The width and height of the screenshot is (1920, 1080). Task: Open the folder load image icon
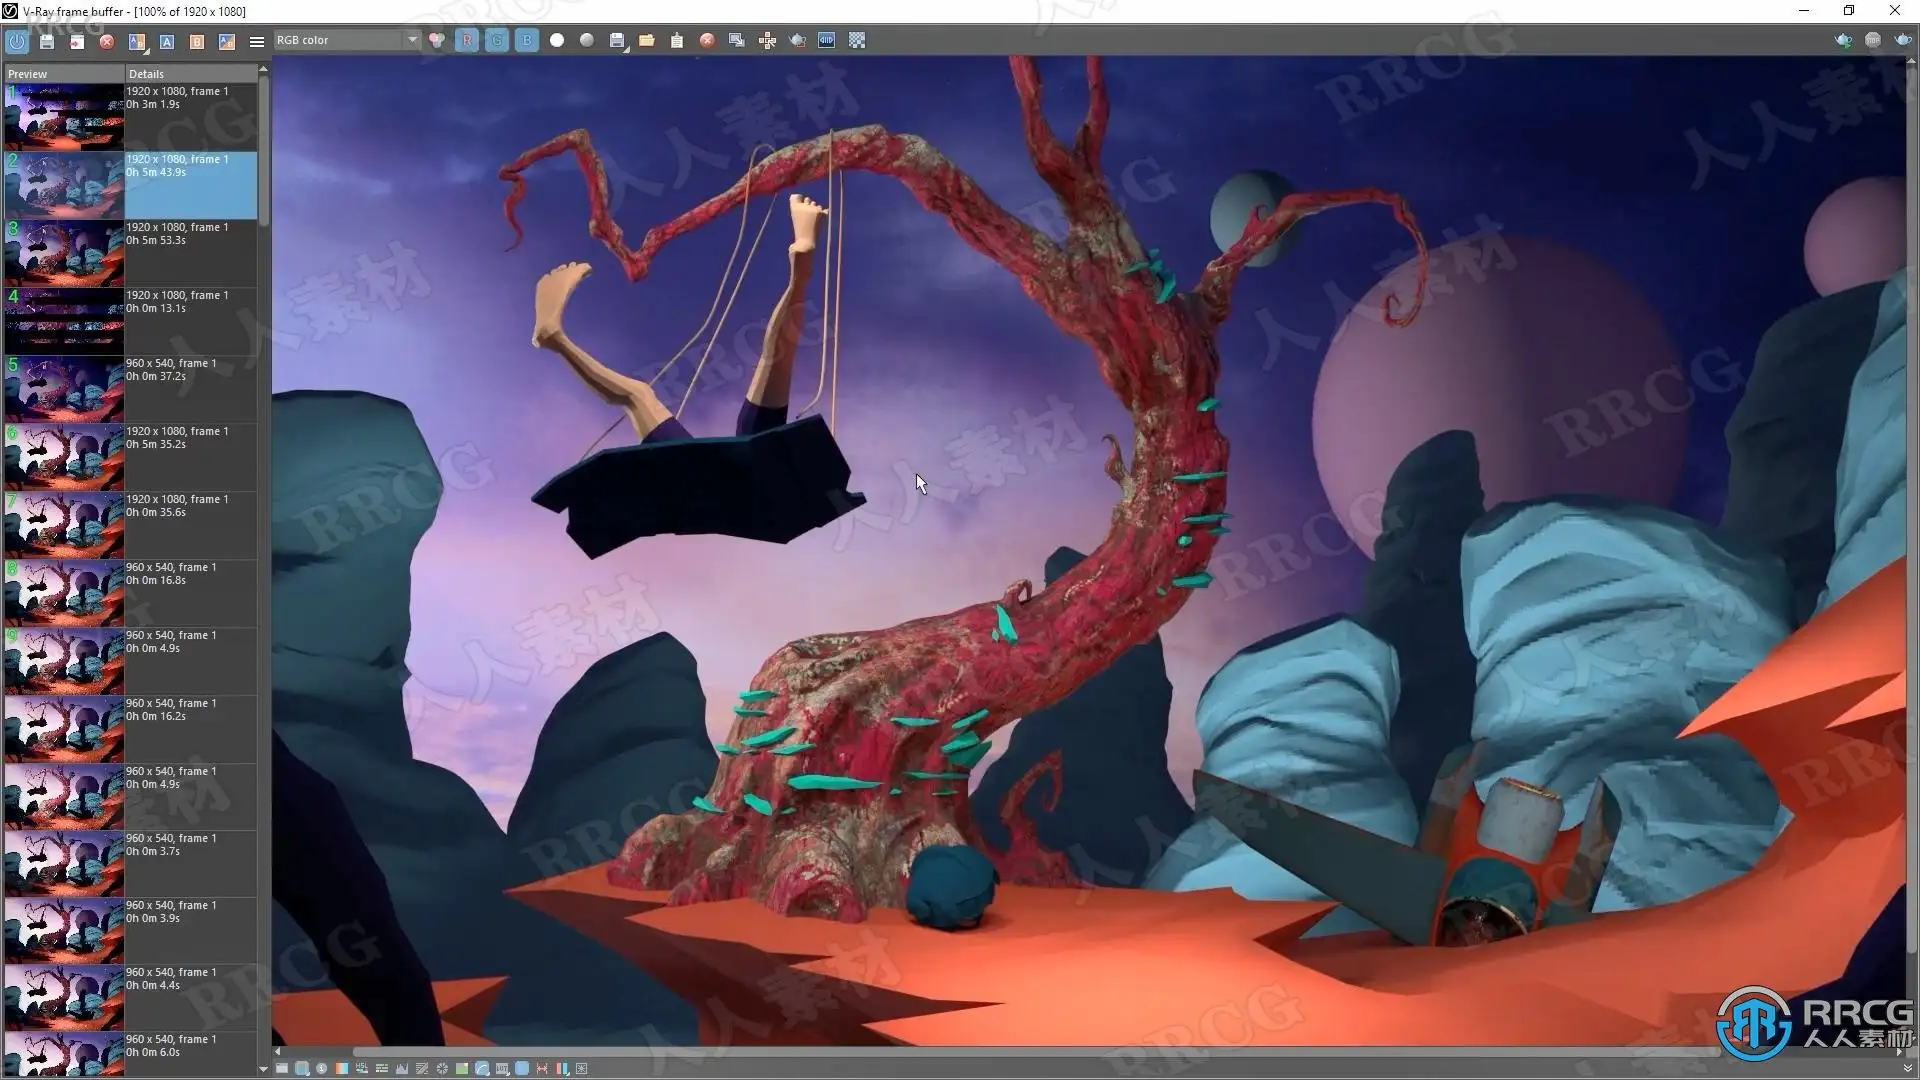647,40
